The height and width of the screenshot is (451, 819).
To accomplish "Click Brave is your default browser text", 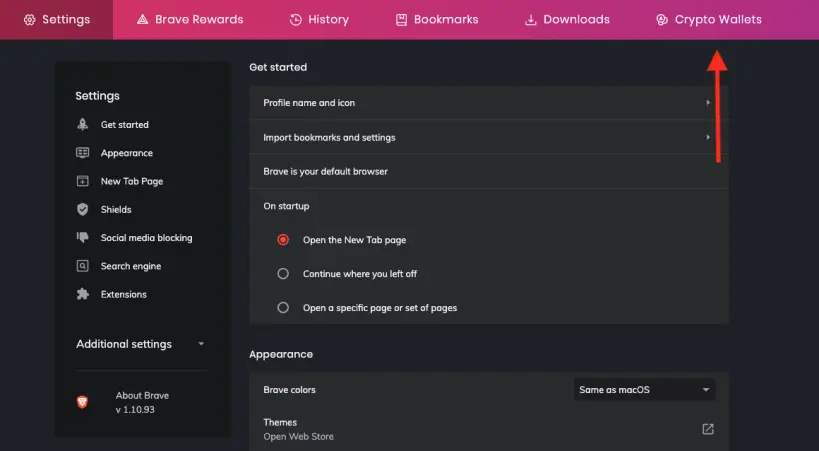I will 325,171.
